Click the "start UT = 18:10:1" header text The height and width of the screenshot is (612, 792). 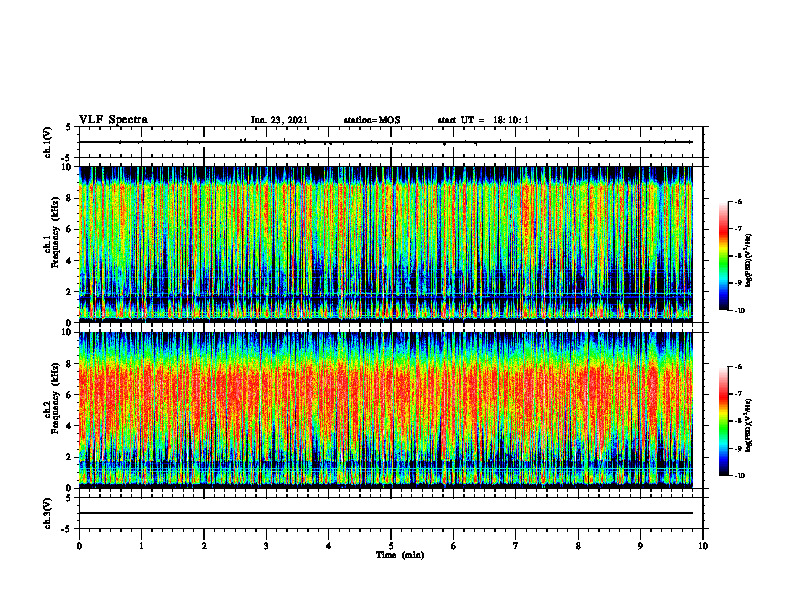click(x=483, y=120)
